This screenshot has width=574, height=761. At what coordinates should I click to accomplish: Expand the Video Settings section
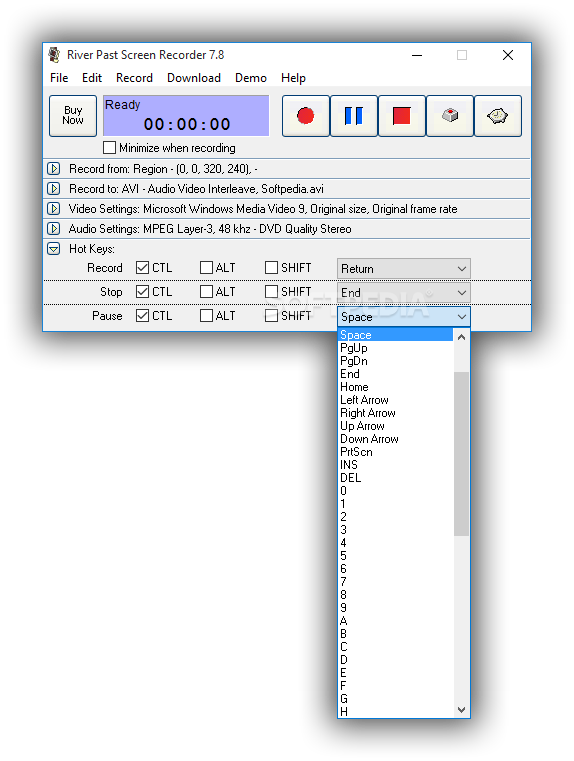click(53, 209)
